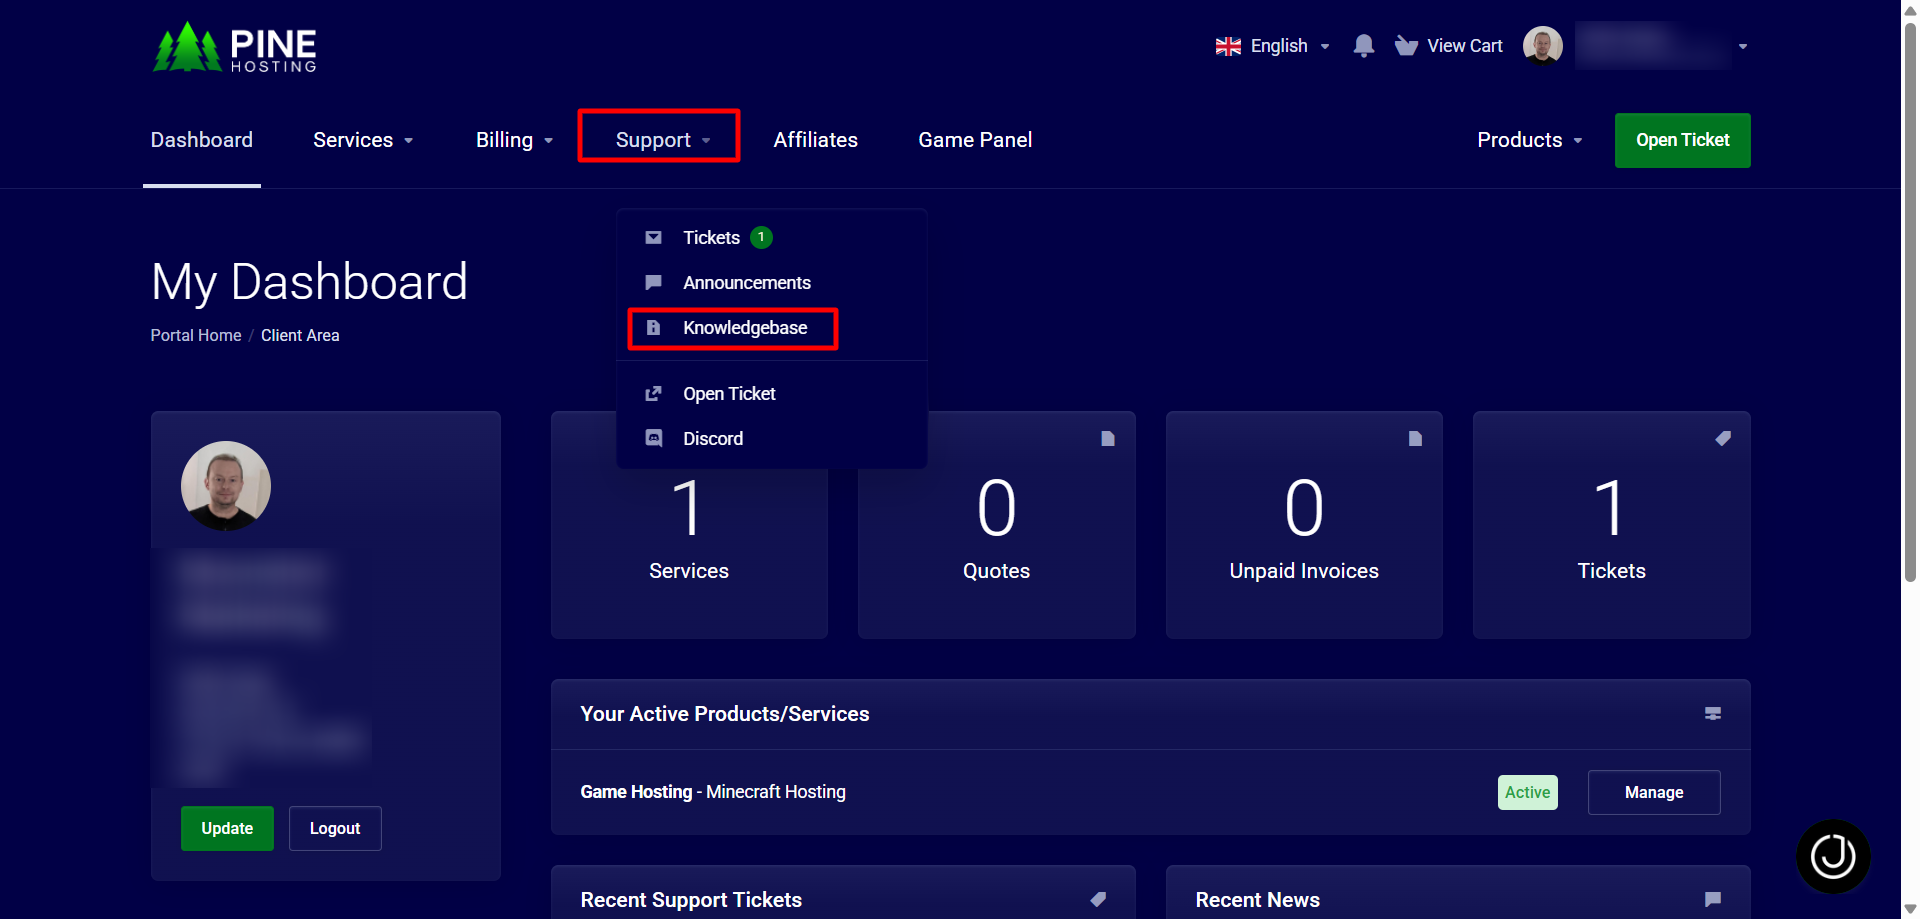1920x919 pixels.
Task: Expand the Billing menu
Action: [x=514, y=140]
